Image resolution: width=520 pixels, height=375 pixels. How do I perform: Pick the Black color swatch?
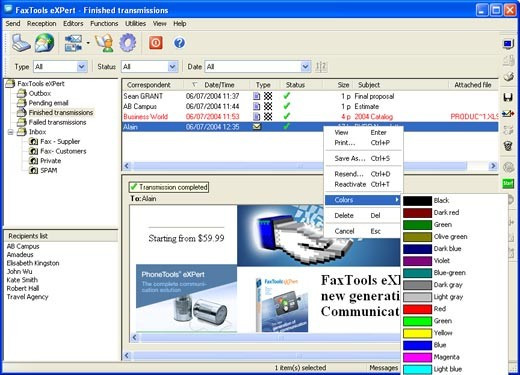coord(417,201)
